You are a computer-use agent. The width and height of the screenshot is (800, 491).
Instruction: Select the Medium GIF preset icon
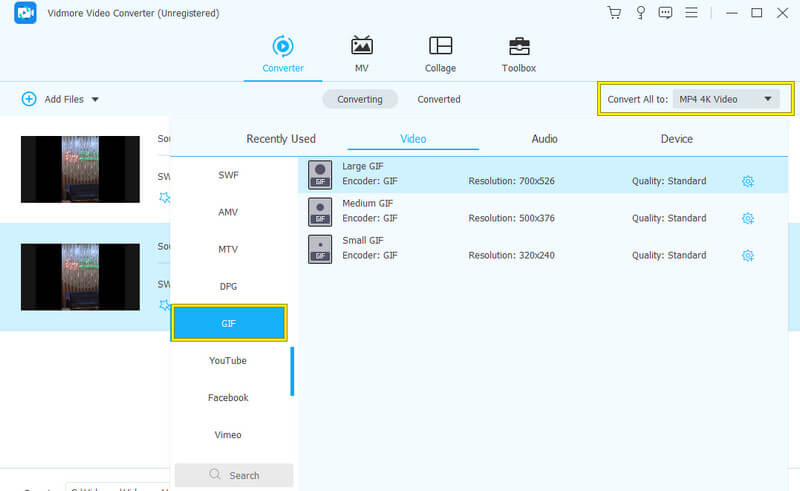[320, 212]
